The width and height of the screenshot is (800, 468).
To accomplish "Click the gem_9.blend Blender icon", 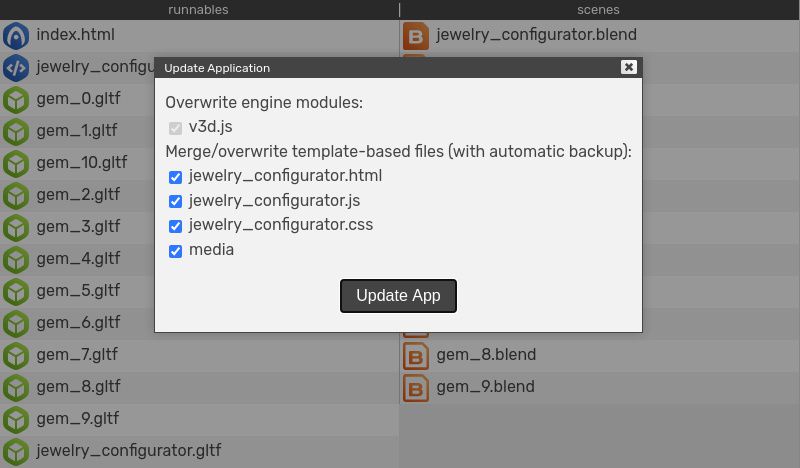I will 416,388.
